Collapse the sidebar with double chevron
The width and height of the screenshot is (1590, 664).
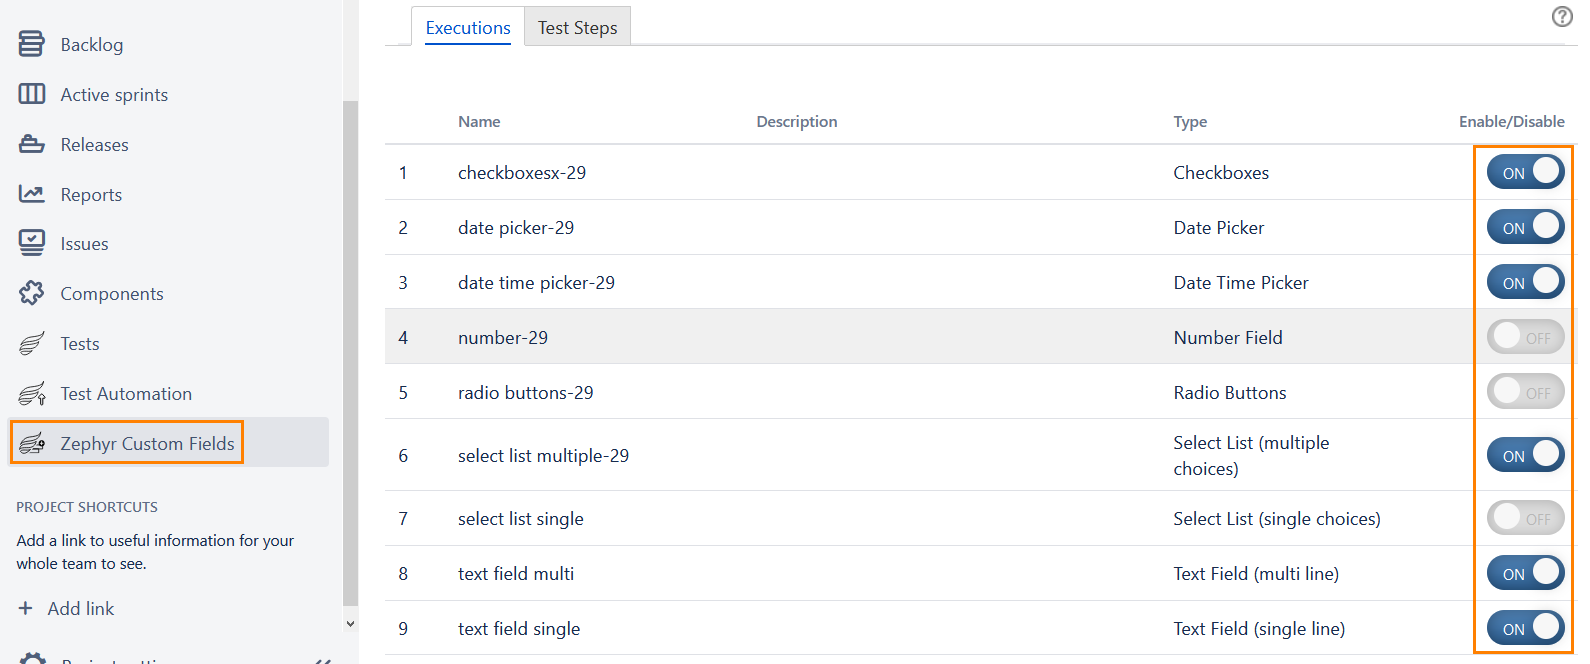click(322, 659)
